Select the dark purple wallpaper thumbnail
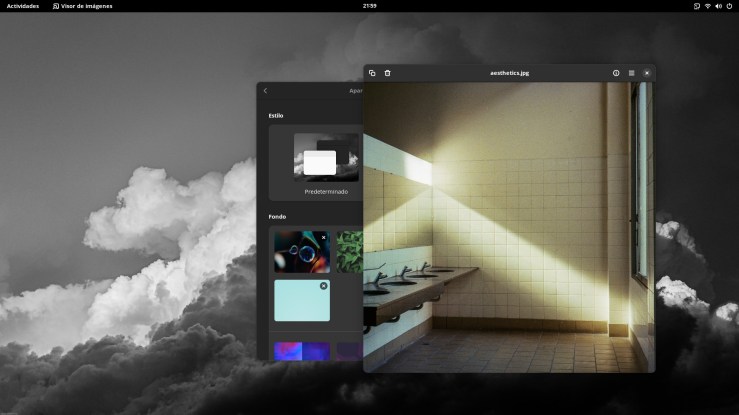 pos(350,351)
